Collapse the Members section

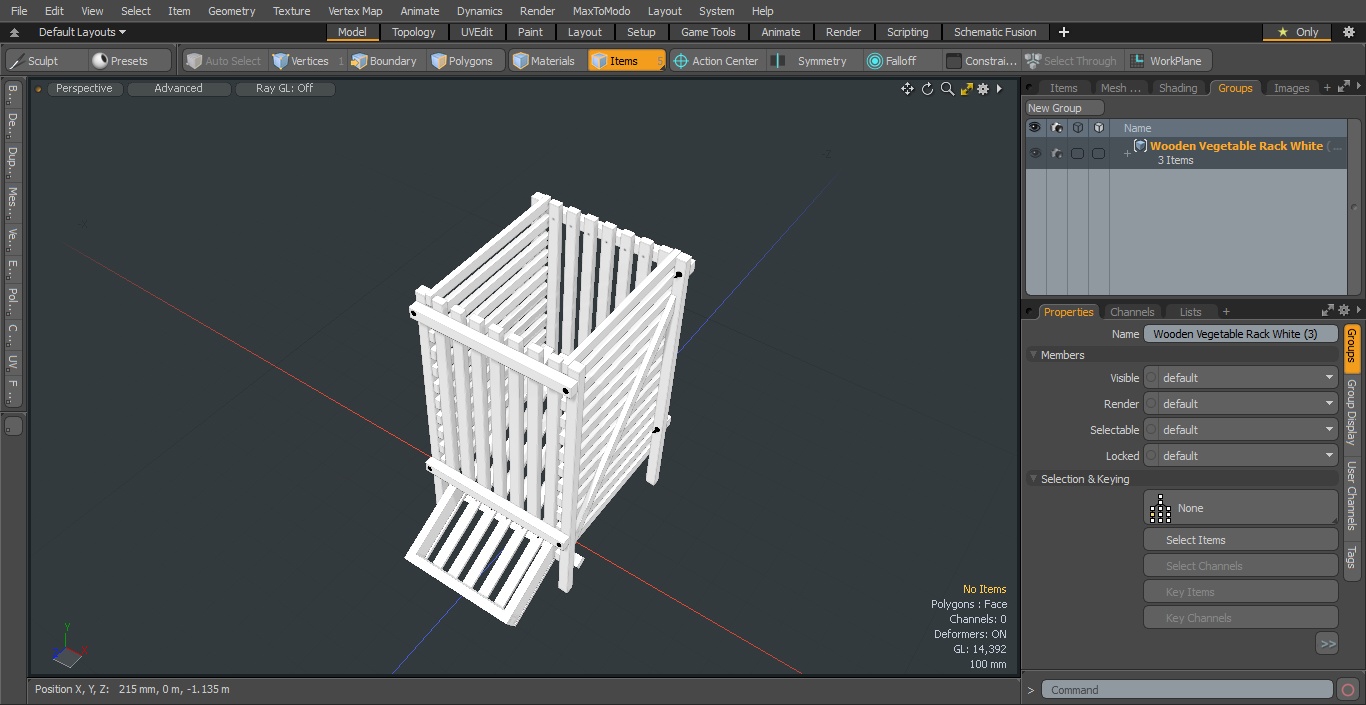(1033, 355)
